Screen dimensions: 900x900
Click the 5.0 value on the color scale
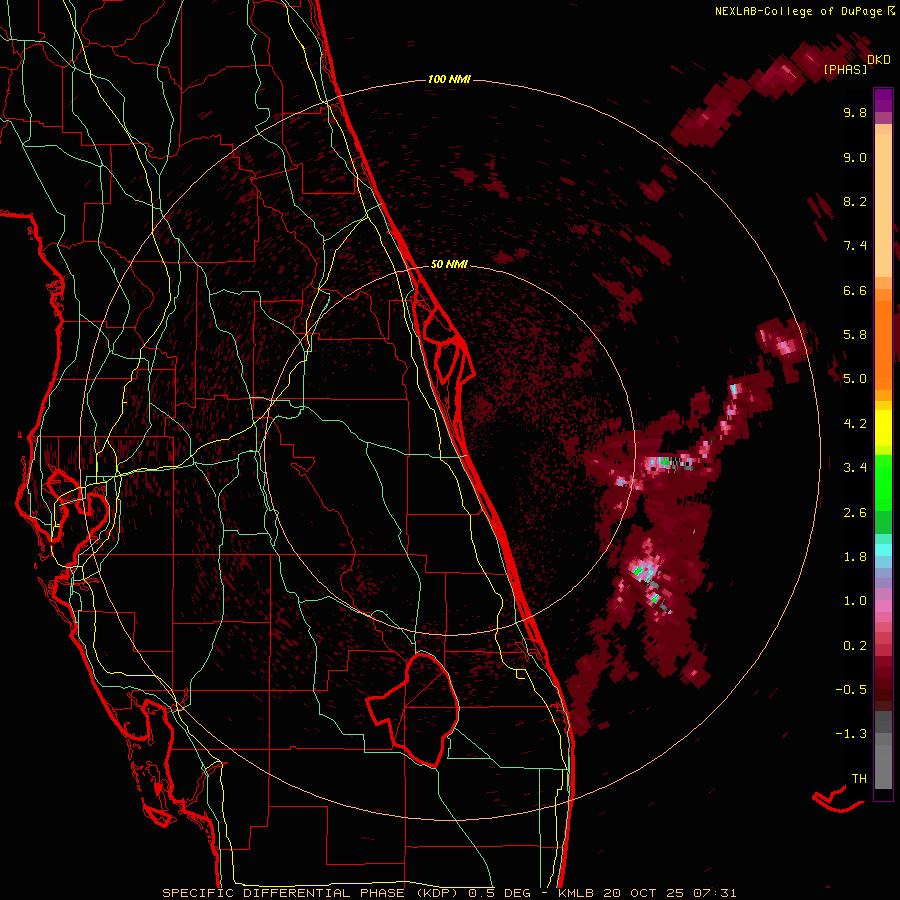pos(855,379)
